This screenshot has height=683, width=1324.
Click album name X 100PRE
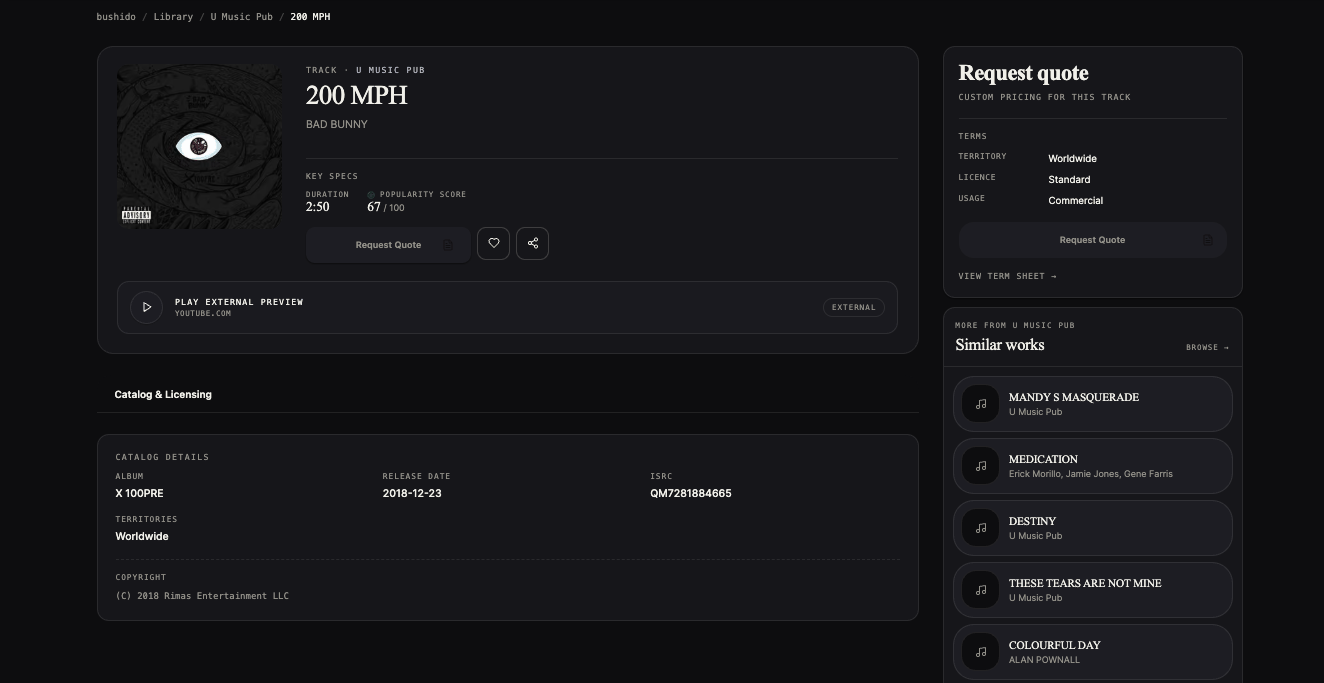pyautogui.click(x=139, y=493)
